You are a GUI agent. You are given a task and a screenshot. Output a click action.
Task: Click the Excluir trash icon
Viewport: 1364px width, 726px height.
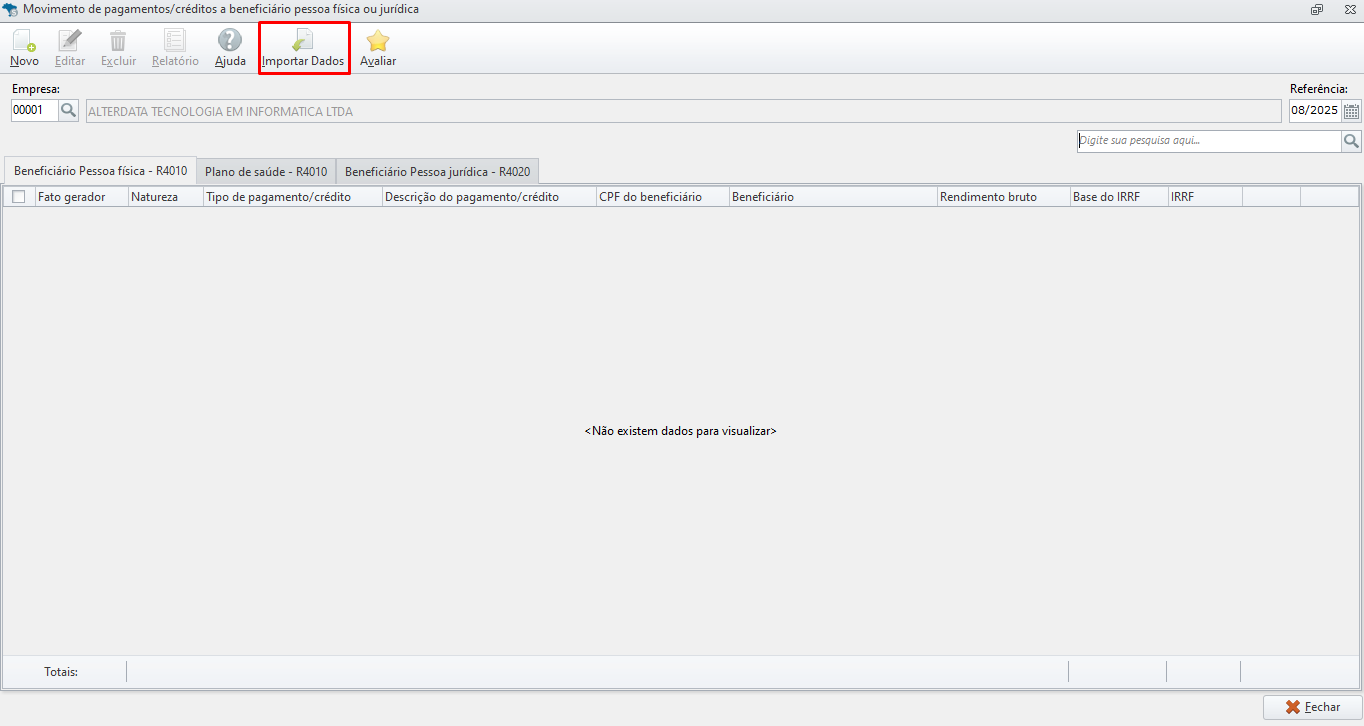[x=118, y=41]
